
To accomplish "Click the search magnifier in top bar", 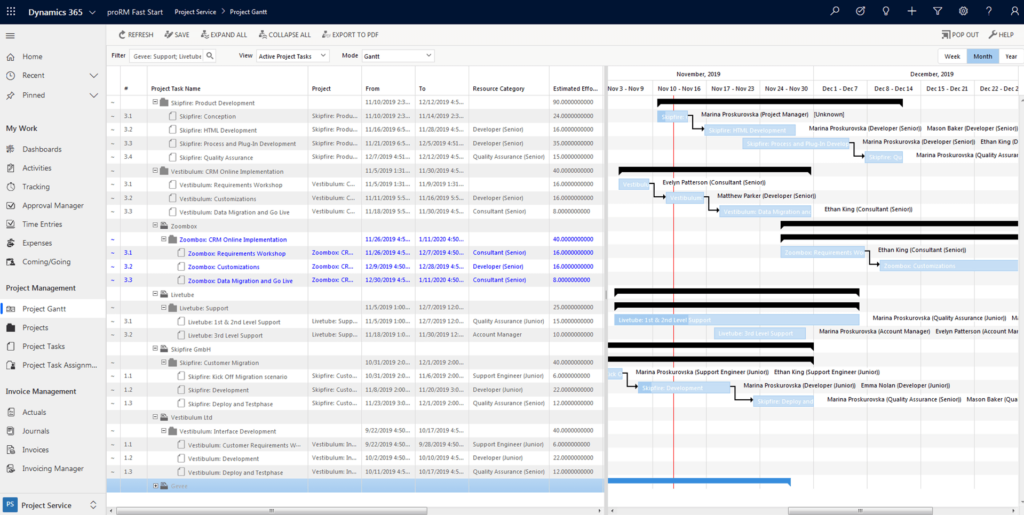I will point(834,11).
